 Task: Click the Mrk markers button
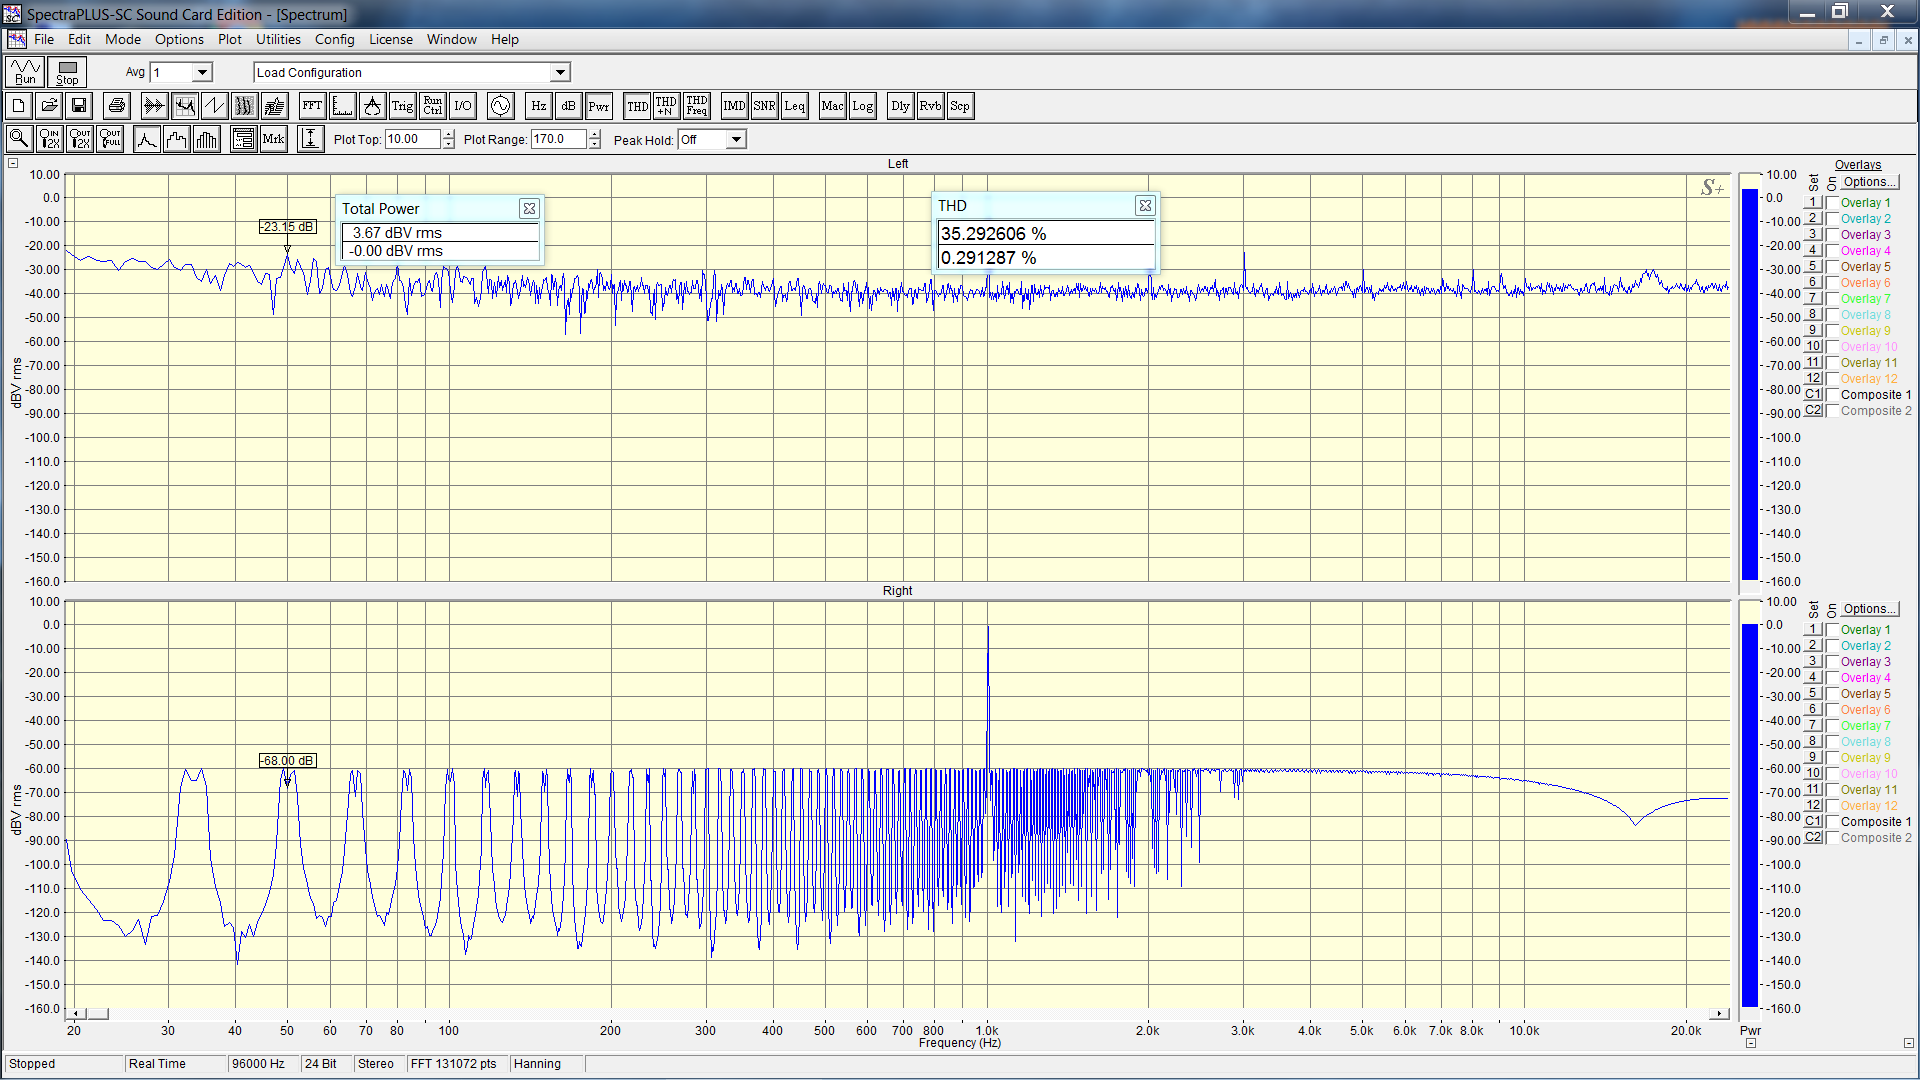[273, 139]
